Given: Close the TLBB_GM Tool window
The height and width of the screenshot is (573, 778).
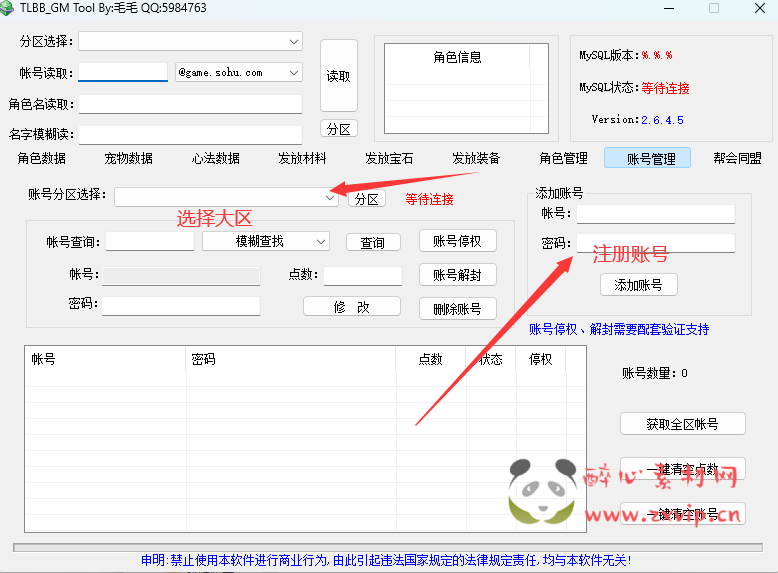Looking at the screenshot, I should (760, 8).
